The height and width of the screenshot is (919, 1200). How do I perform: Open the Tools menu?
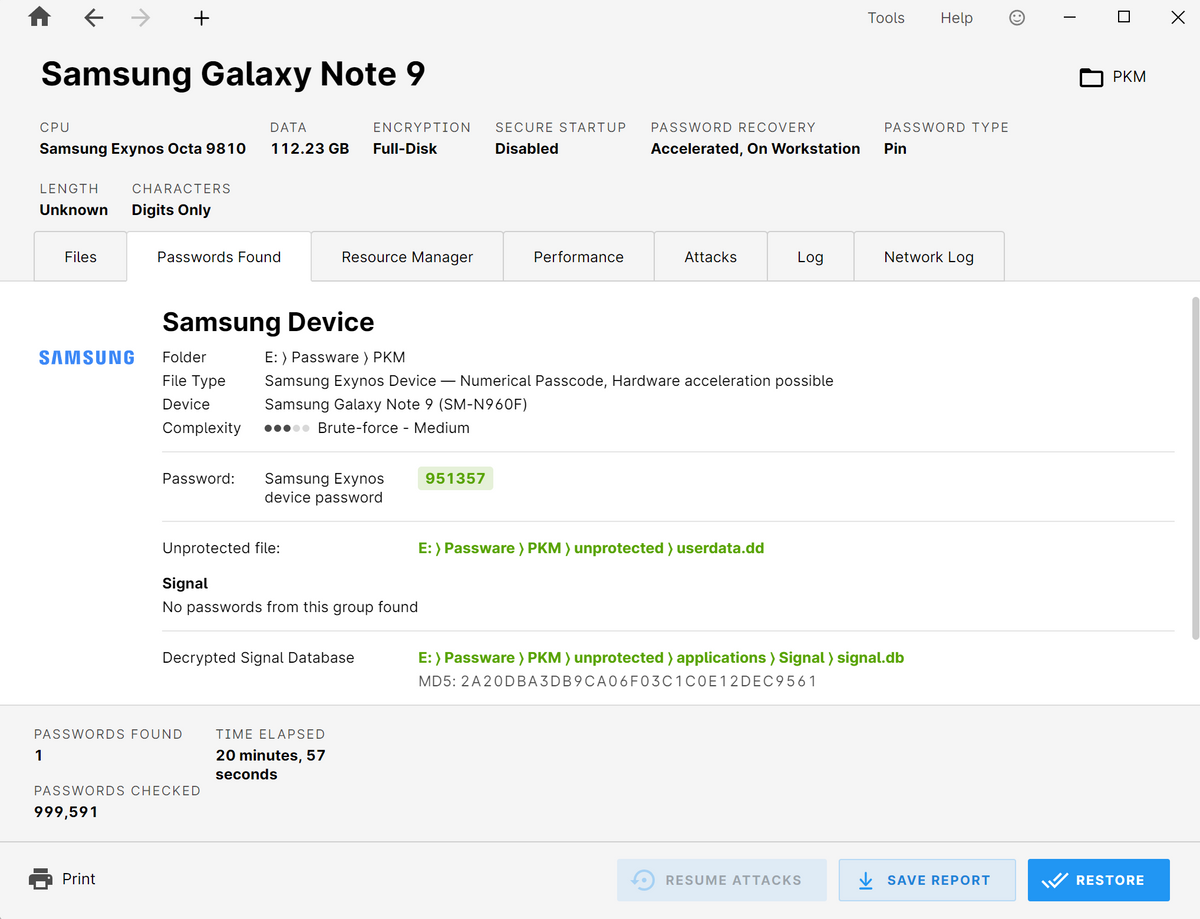click(x=886, y=17)
